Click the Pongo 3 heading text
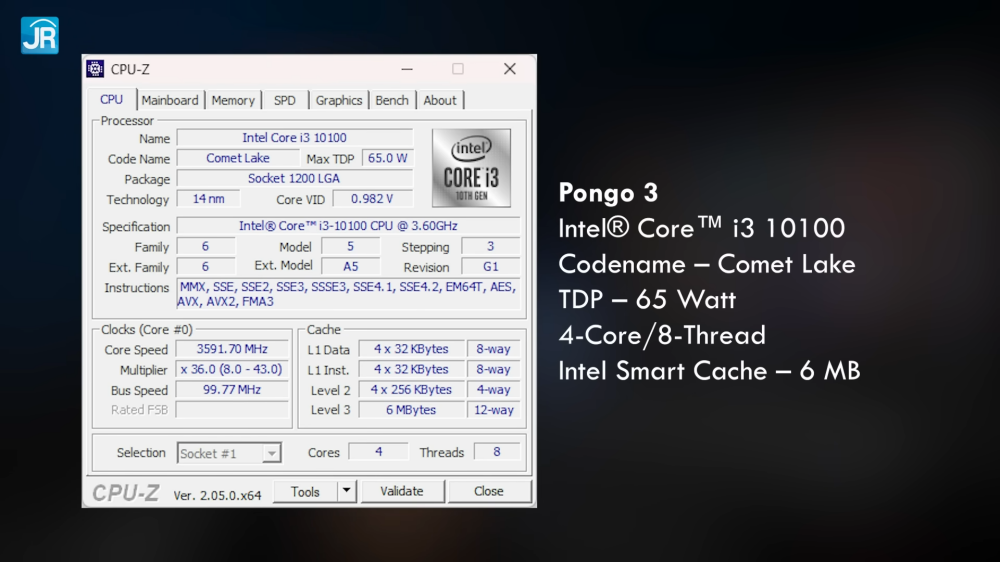This screenshot has height=562, width=1000. (608, 193)
